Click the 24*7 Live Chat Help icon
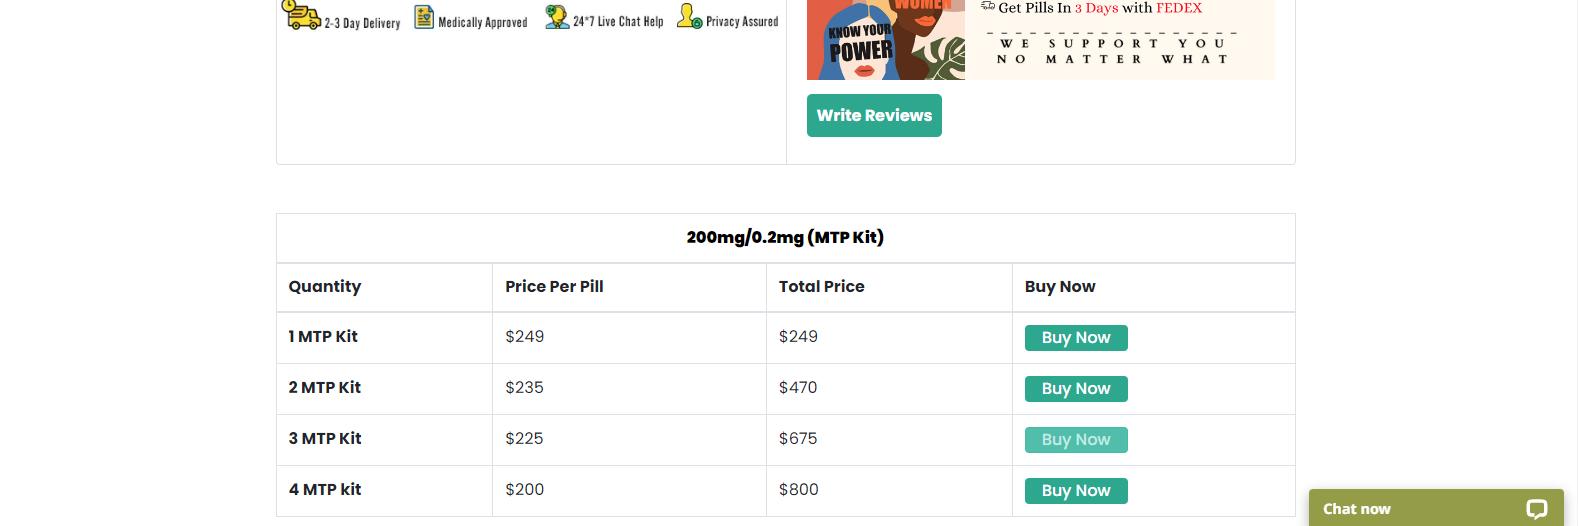Viewport: 1578px width, 526px height. pos(557,17)
